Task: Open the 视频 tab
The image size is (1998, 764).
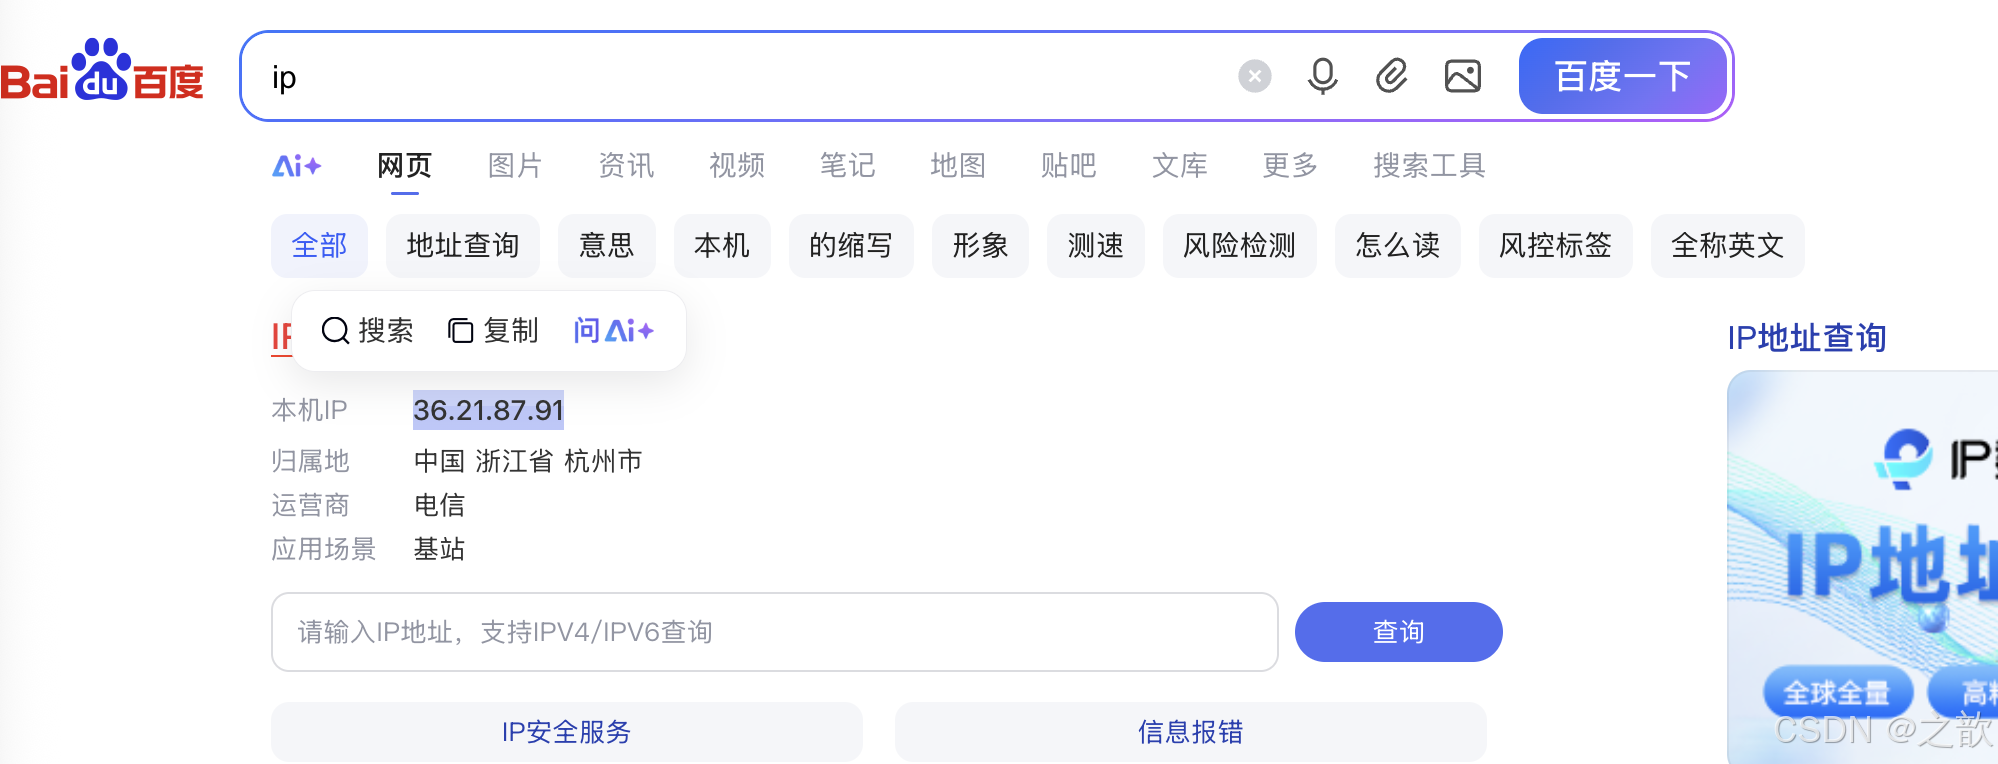Action: tap(737, 165)
